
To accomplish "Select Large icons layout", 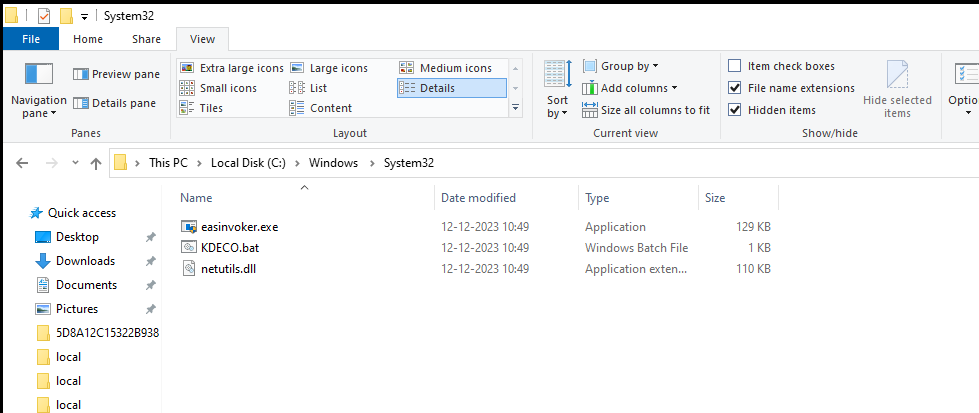I will tap(329, 68).
